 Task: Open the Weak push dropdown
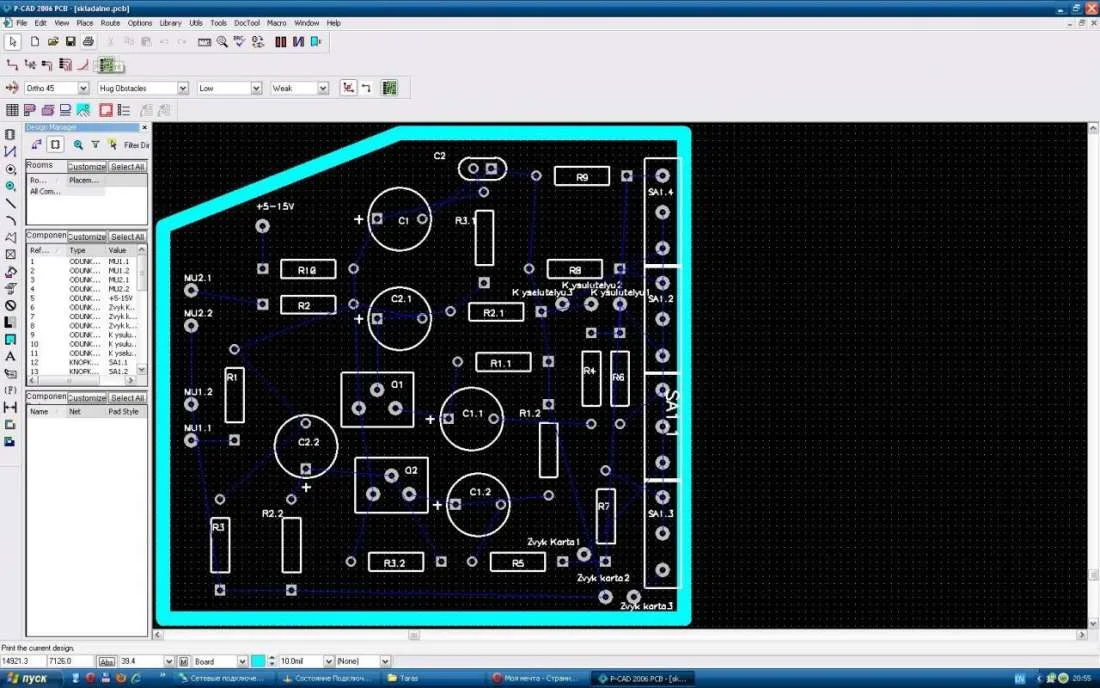323,88
